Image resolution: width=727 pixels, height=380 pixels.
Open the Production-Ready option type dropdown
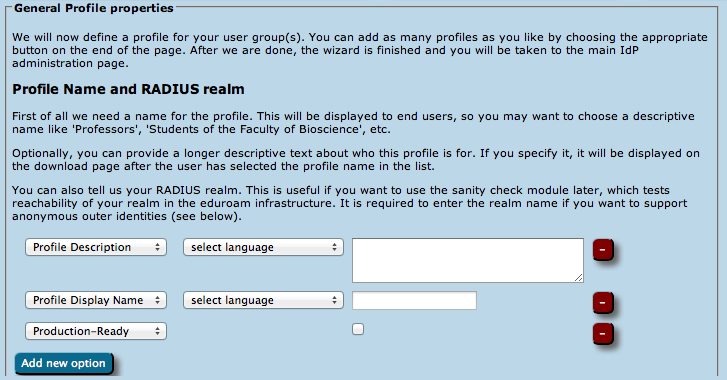tap(96, 331)
